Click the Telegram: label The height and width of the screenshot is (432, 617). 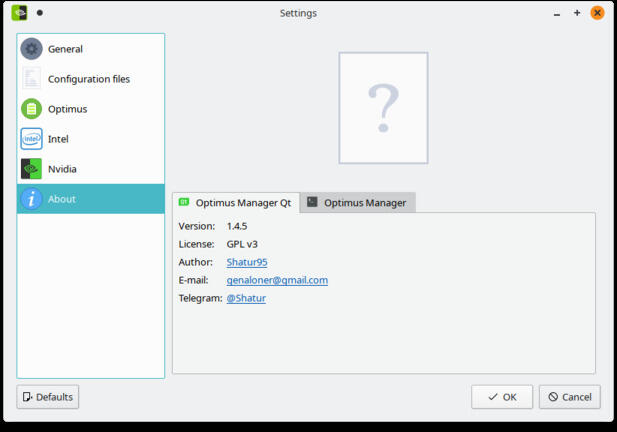point(200,298)
